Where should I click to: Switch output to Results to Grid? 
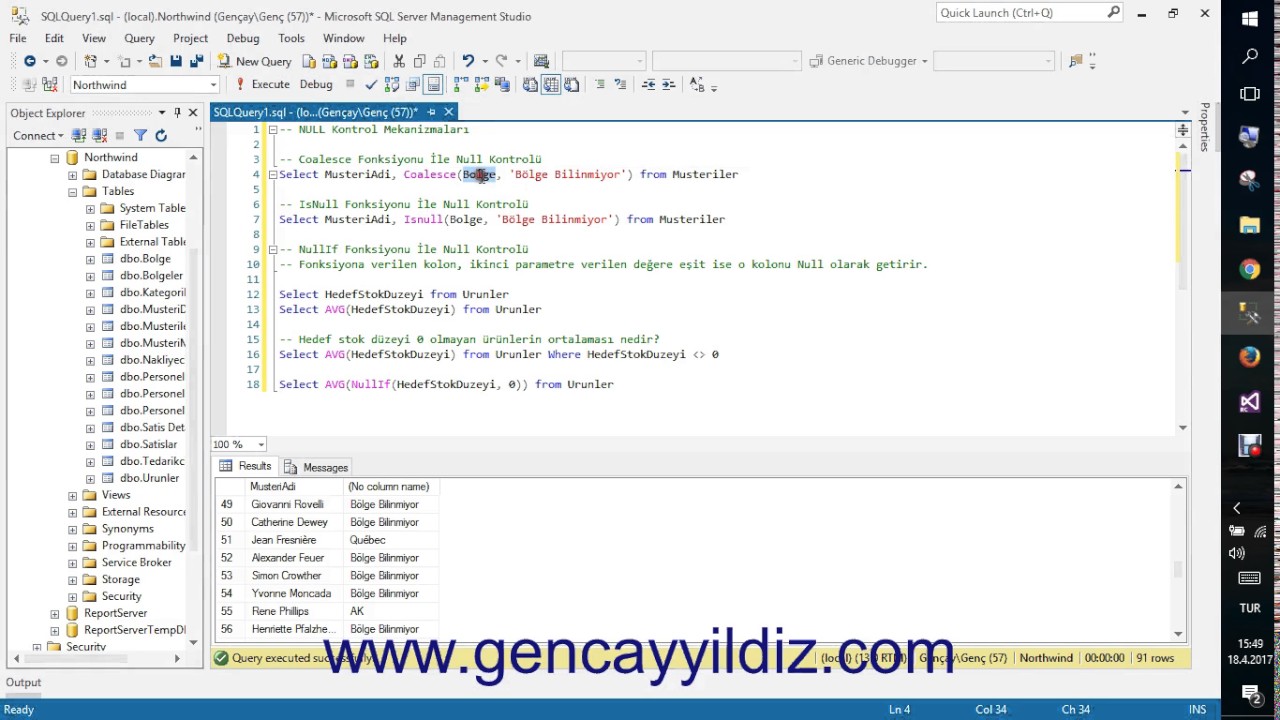pyautogui.click(x=551, y=85)
